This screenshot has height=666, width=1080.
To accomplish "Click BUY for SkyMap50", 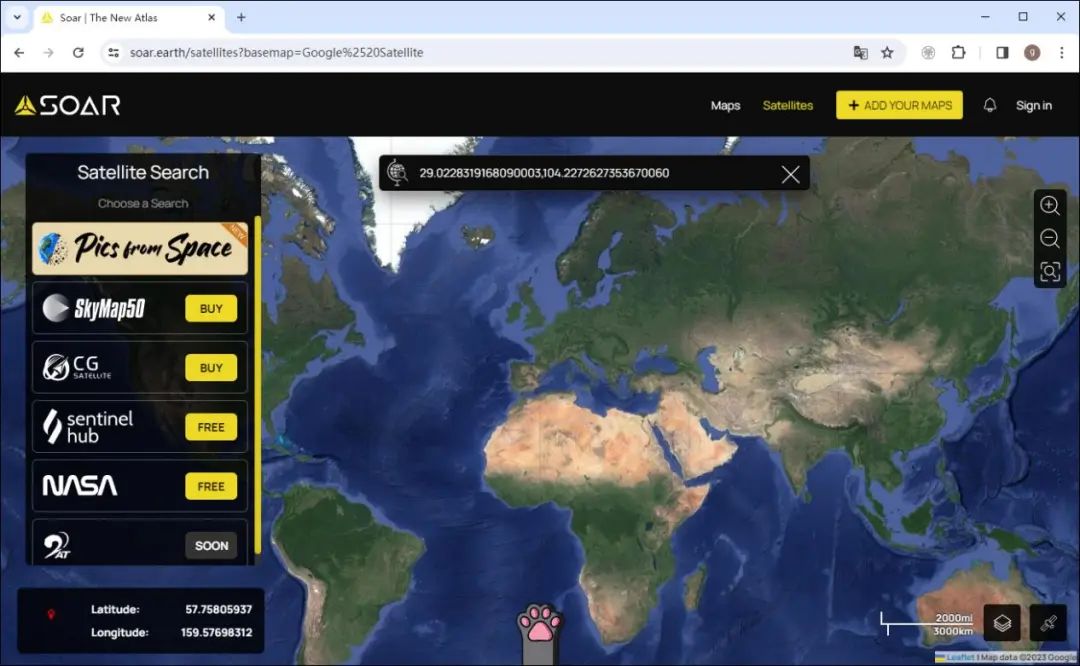I will [211, 309].
